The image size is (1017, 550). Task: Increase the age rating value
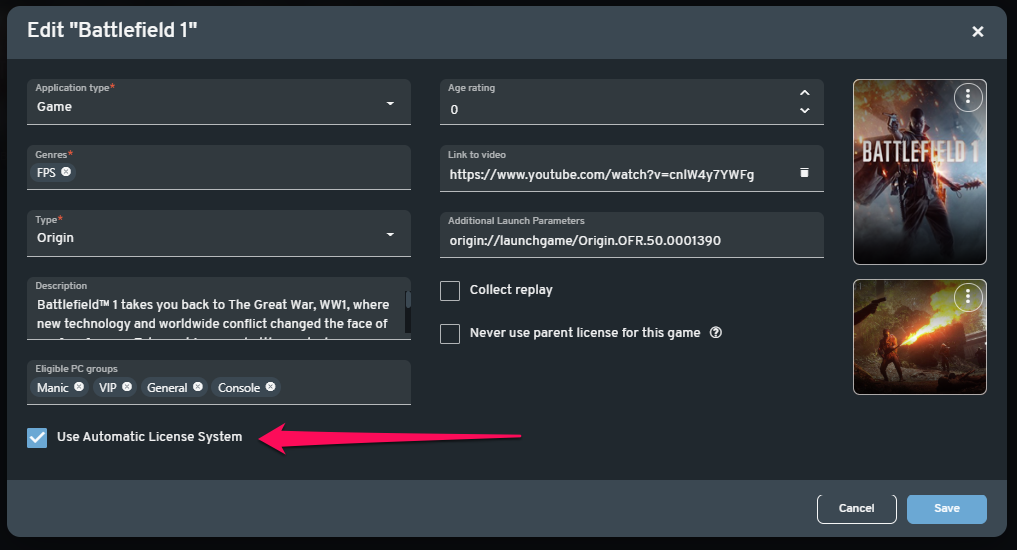tap(804, 93)
